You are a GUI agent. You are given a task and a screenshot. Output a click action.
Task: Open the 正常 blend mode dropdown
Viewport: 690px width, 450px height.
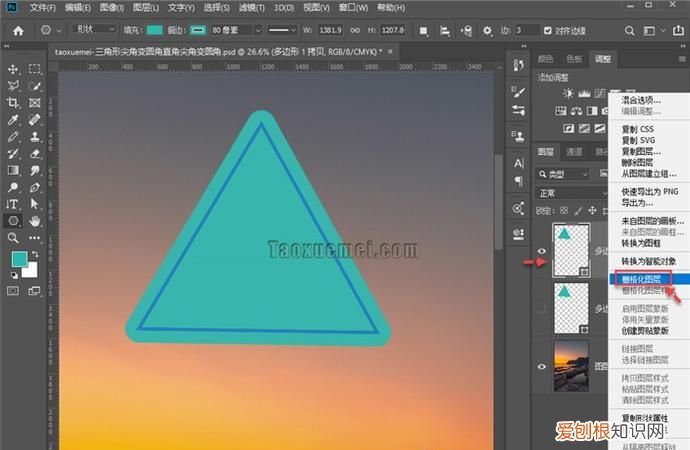[565, 193]
